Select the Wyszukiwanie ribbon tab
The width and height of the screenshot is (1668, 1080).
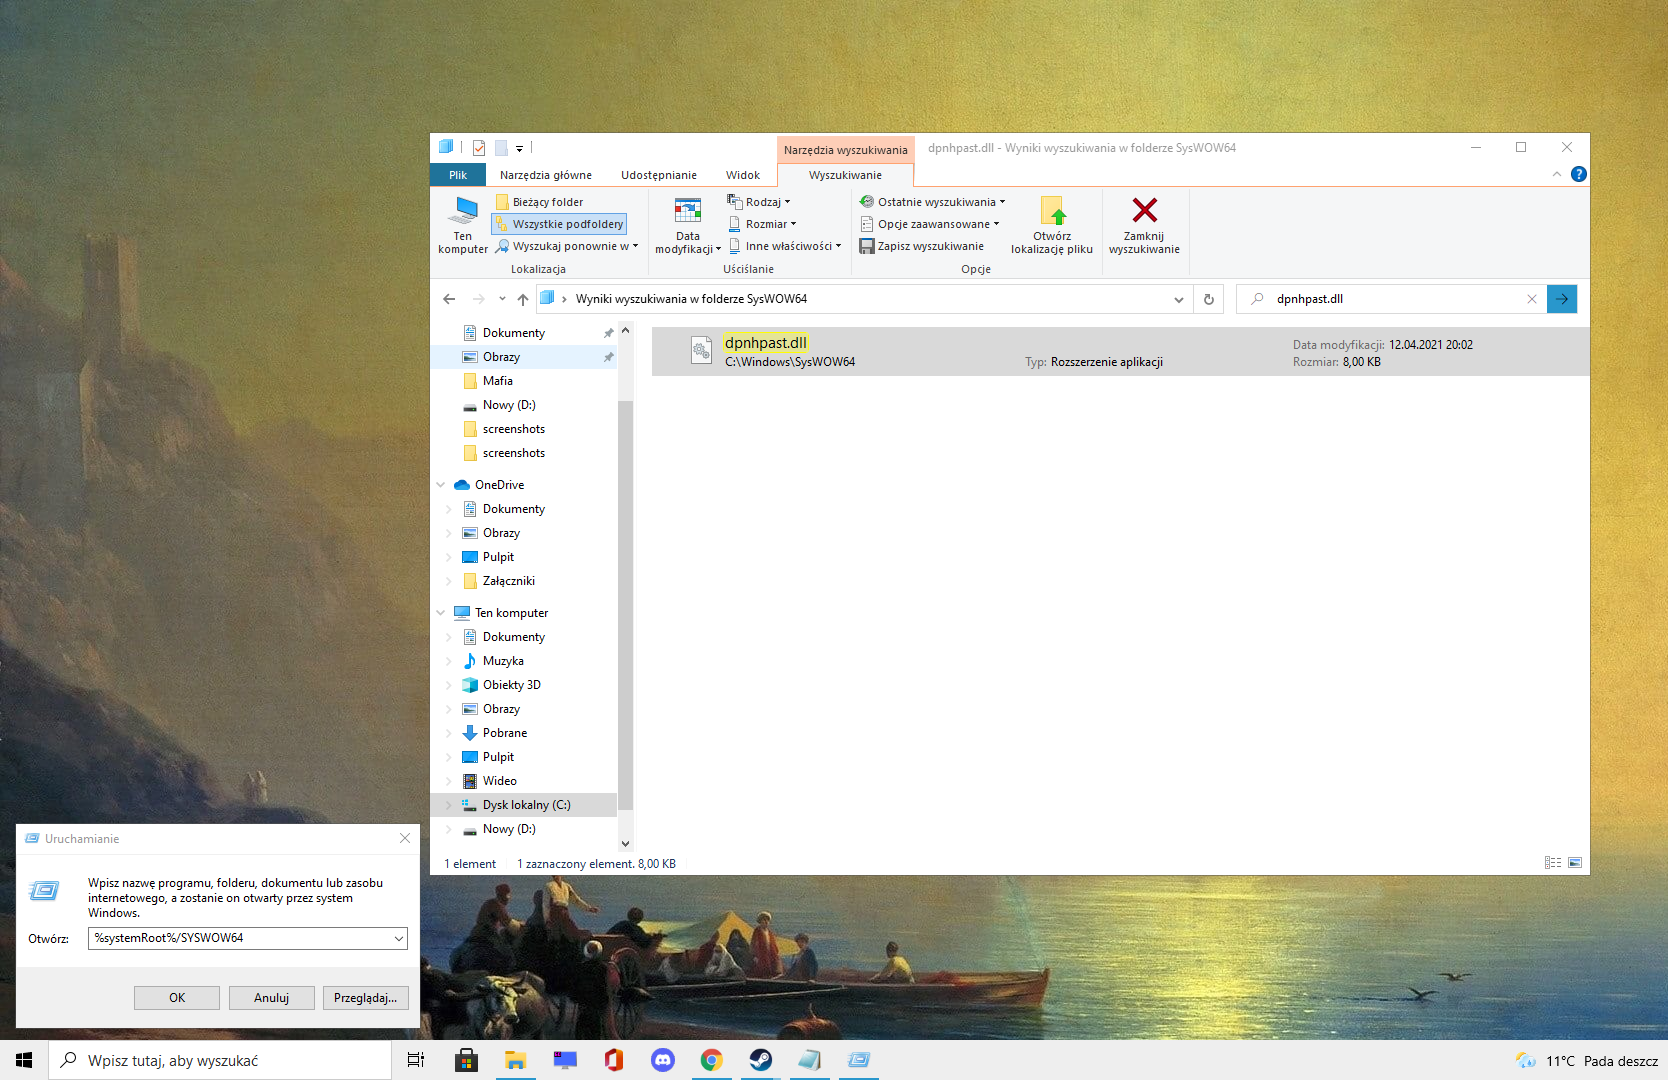coord(845,175)
